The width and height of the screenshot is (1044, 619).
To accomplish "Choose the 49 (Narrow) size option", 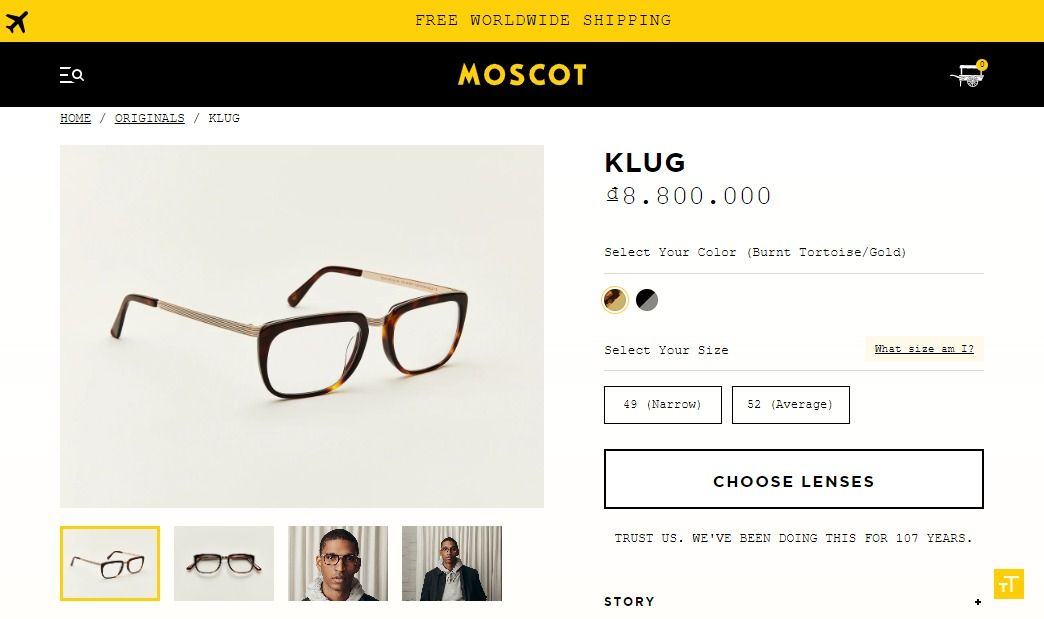I will point(662,405).
